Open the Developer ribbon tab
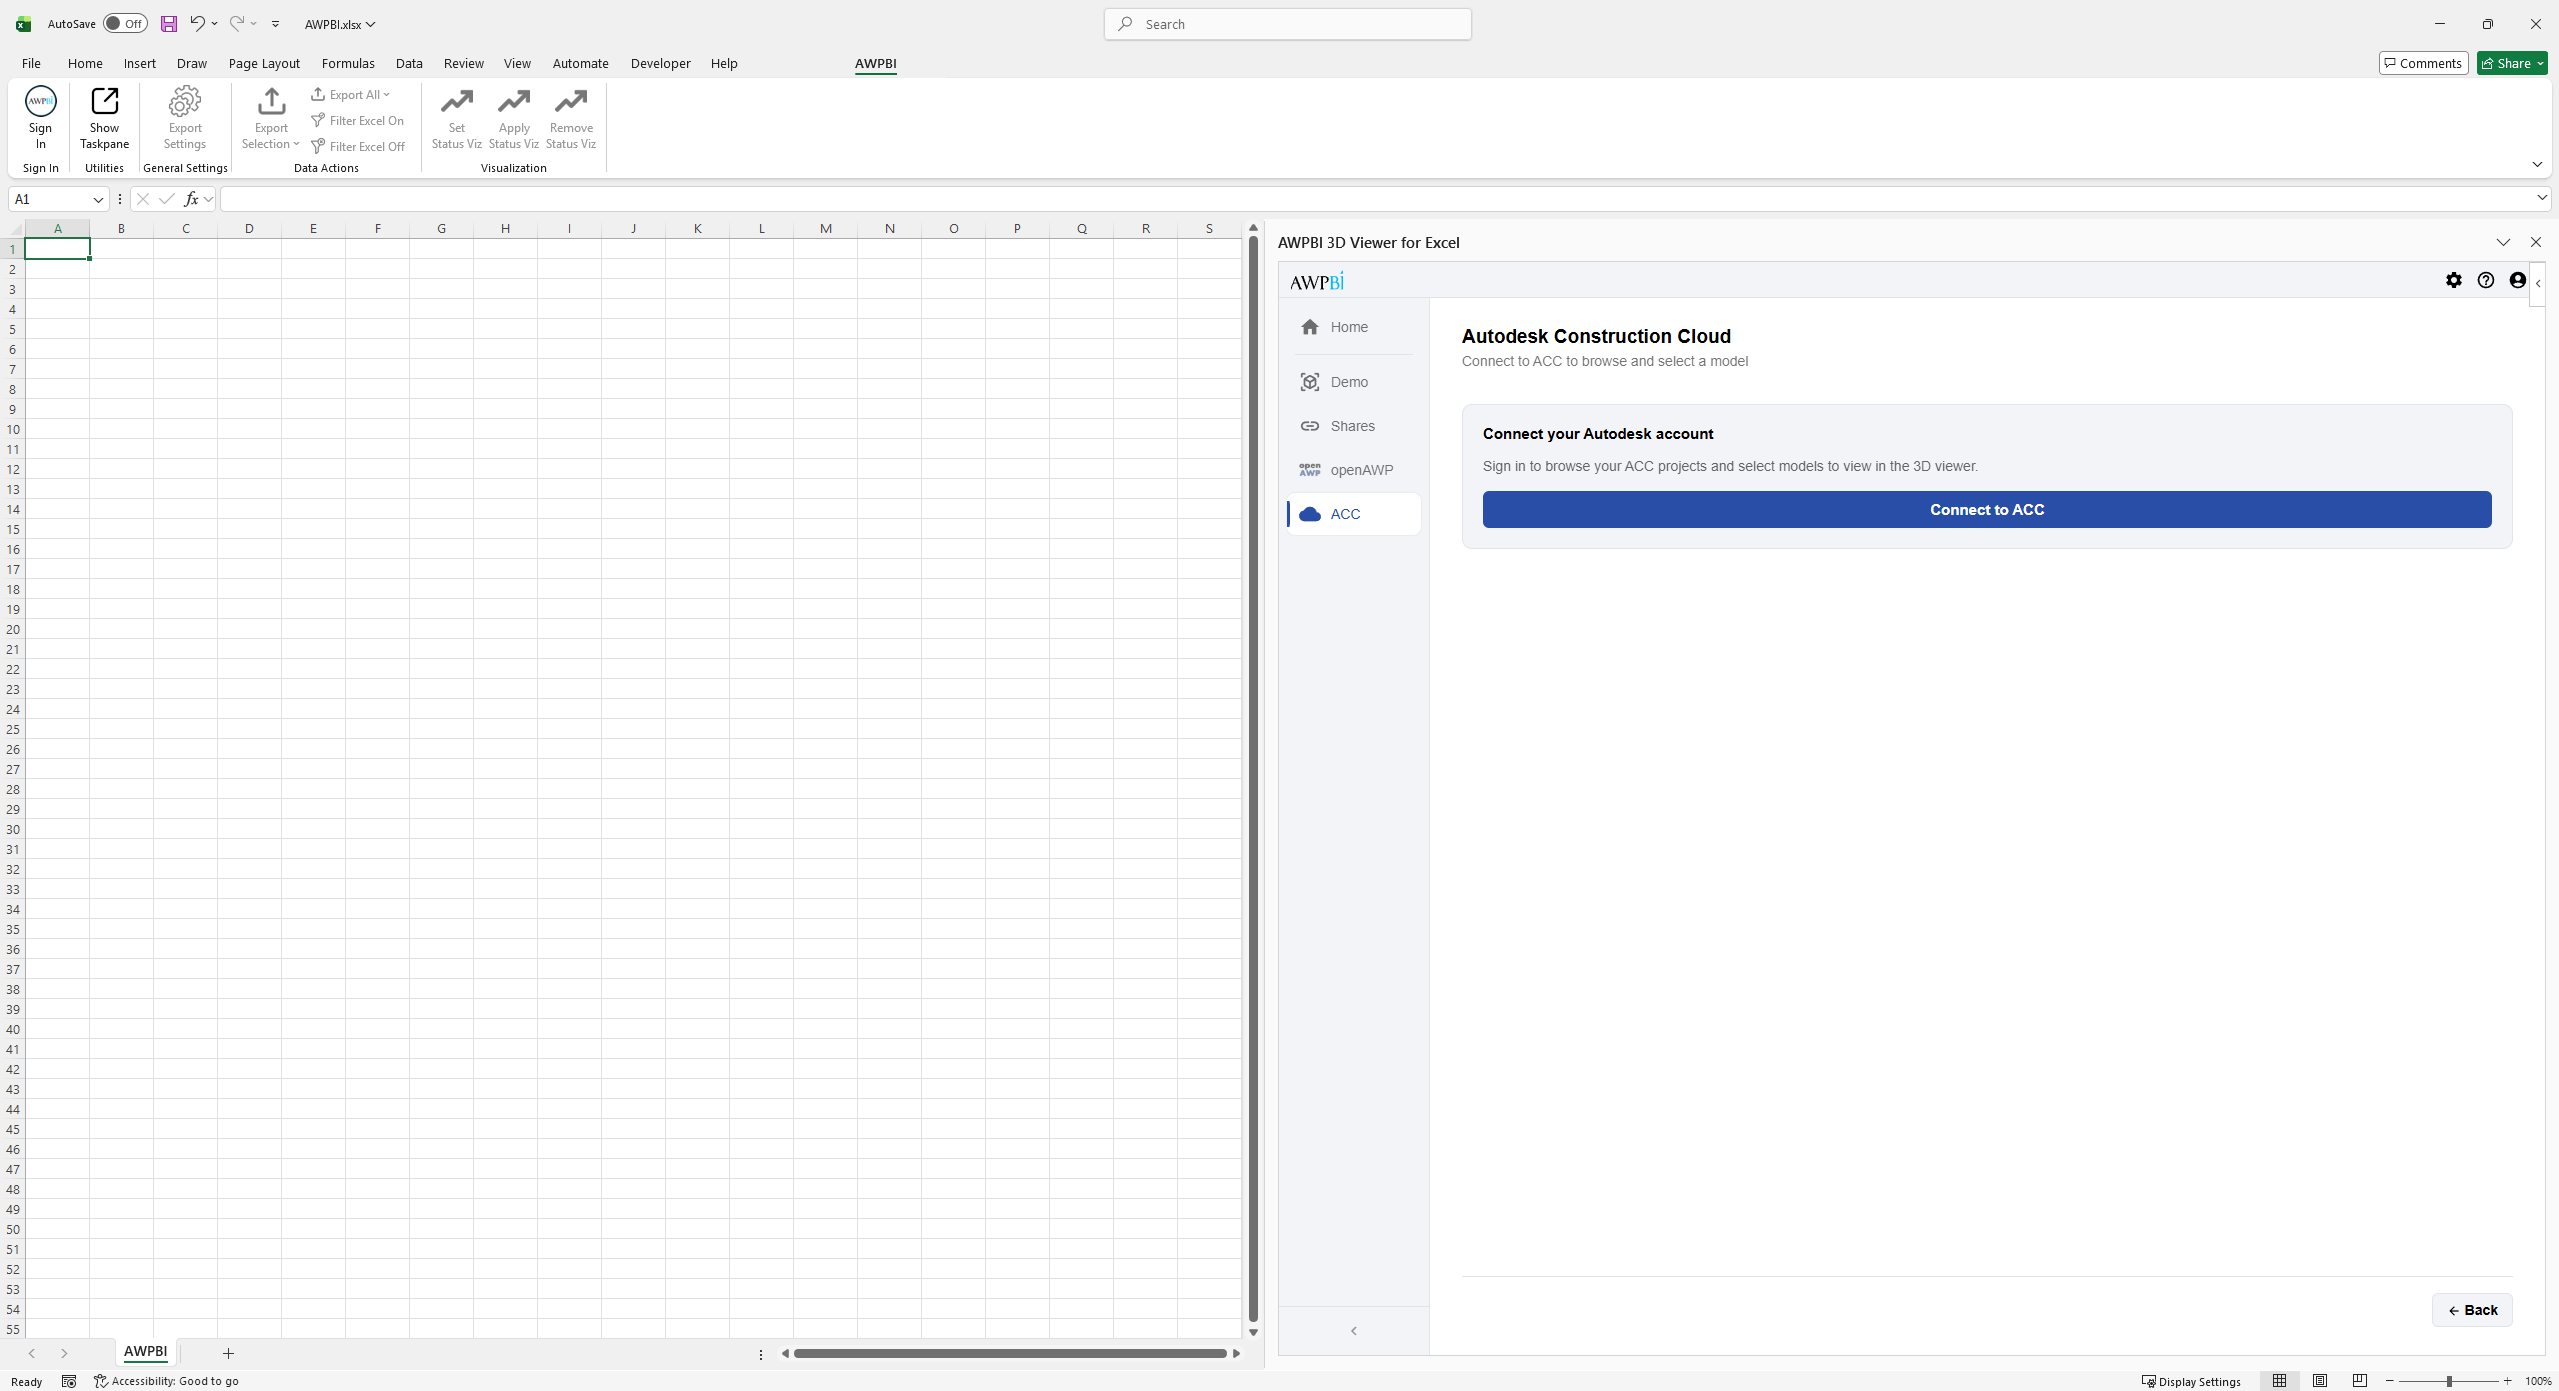 (660, 63)
